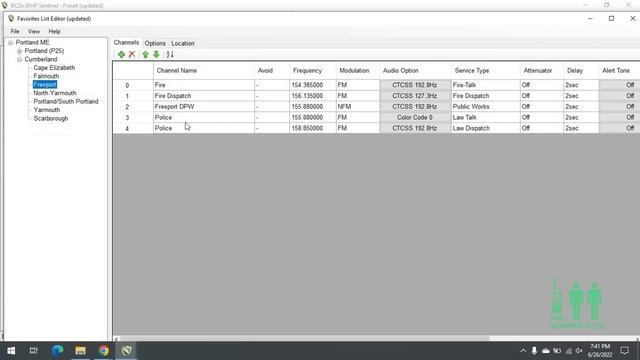Select Yarmouth in the tree
This screenshot has width=640, height=360.
coord(47,110)
